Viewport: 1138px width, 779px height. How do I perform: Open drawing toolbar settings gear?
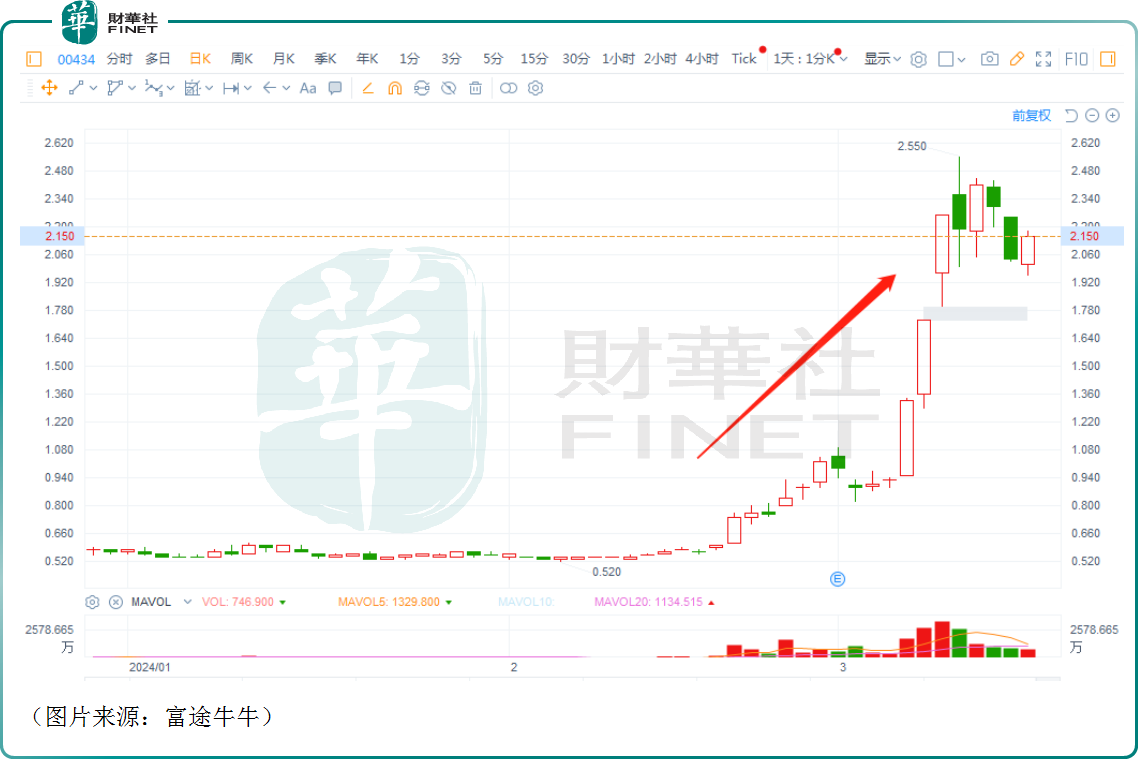(536, 88)
